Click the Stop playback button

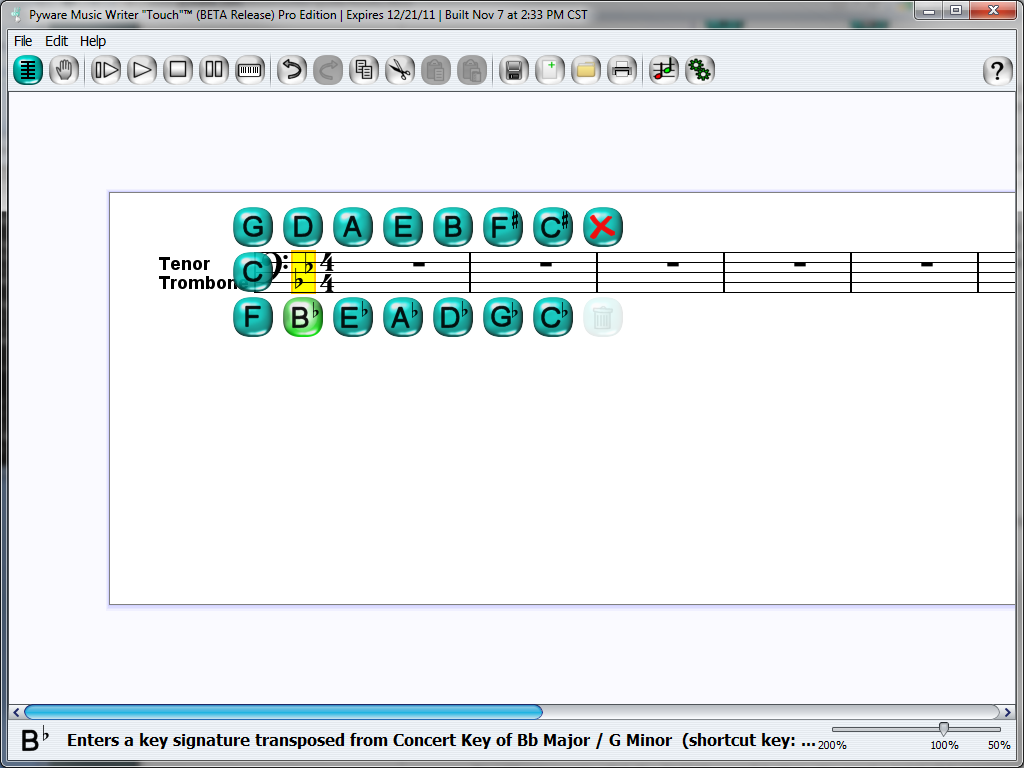click(x=178, y=70)
